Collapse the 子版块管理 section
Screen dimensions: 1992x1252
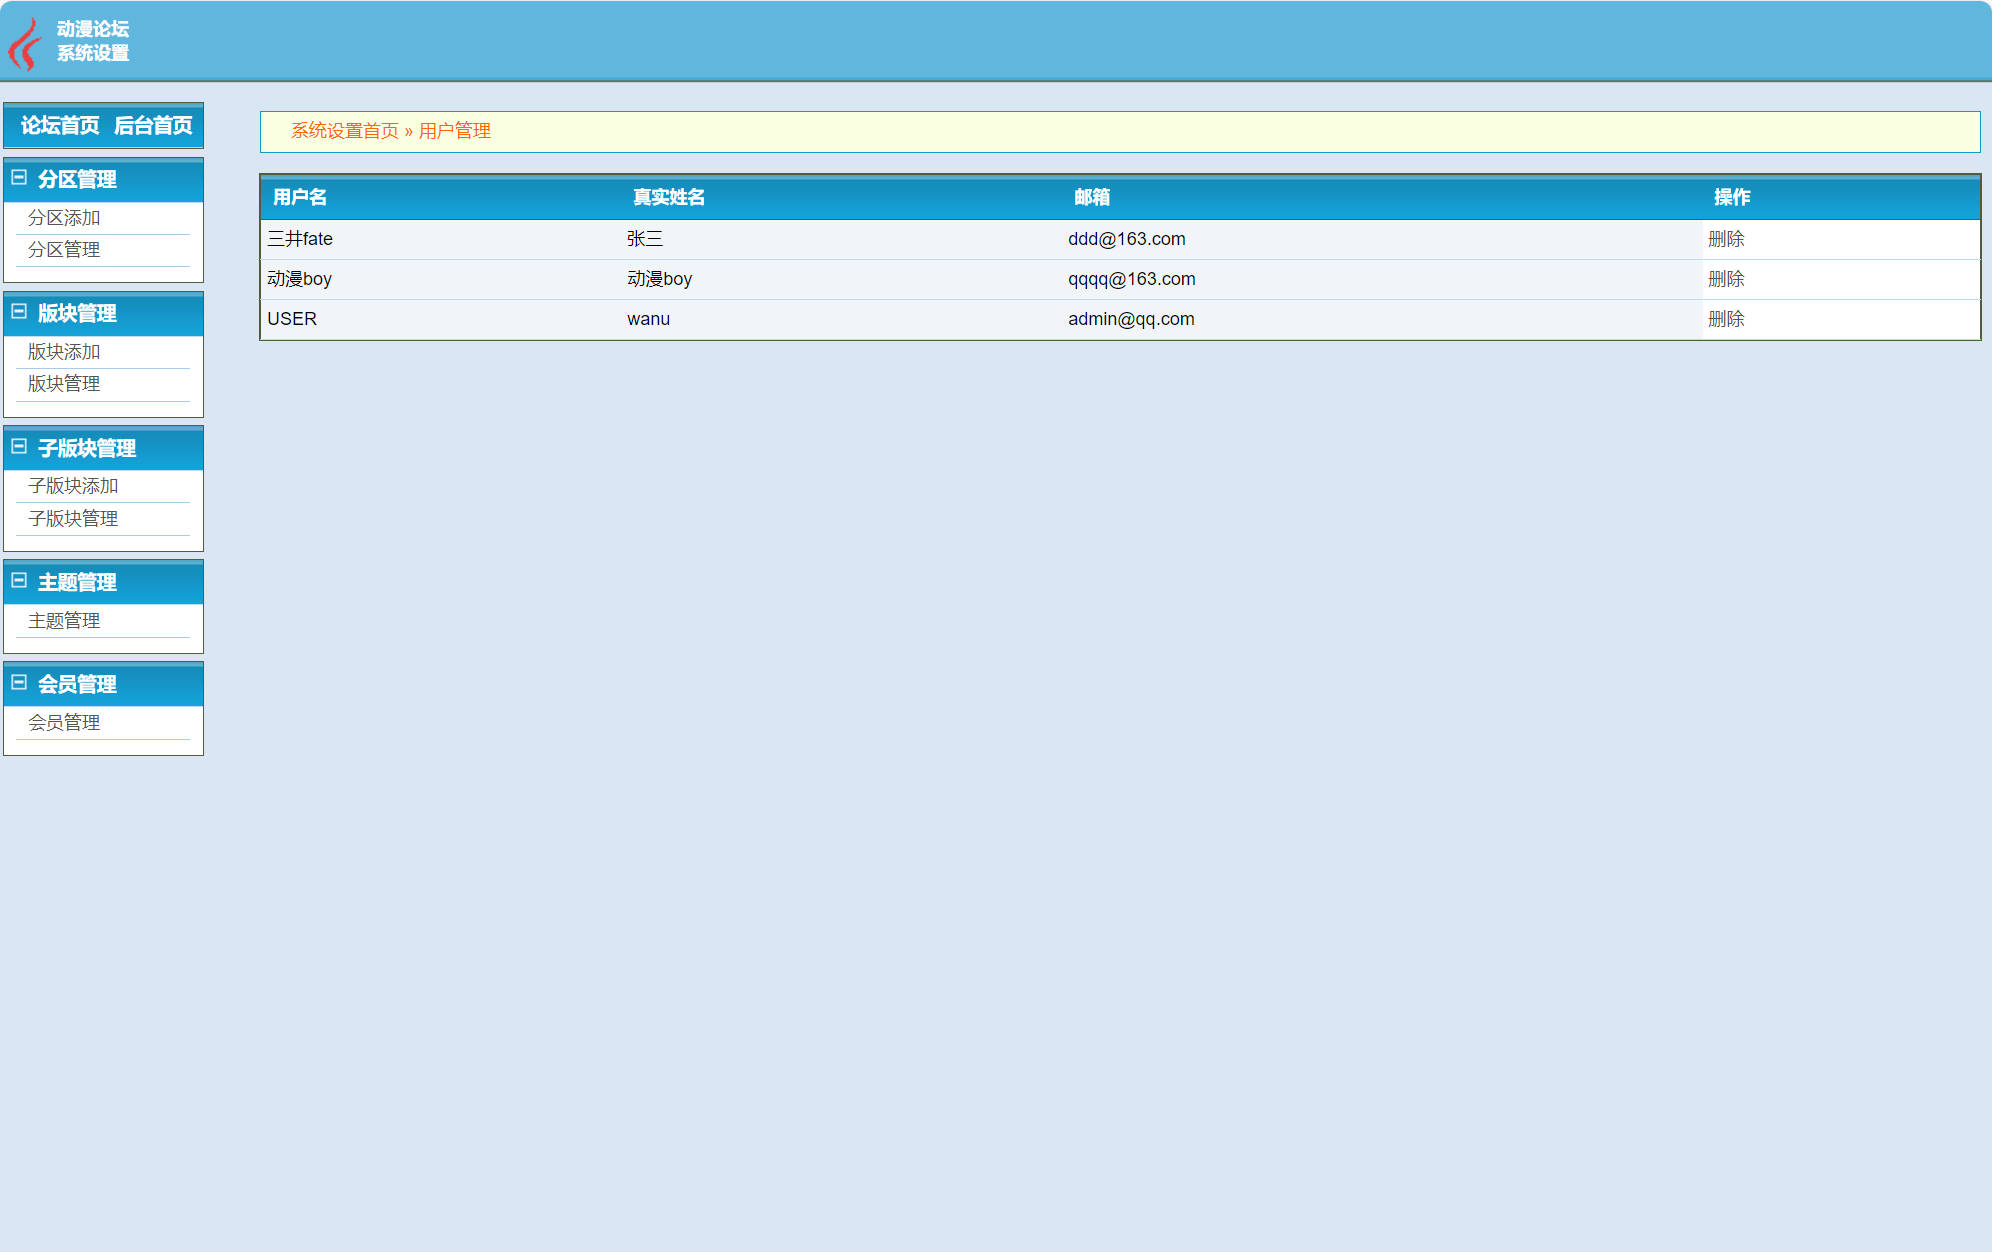tap(19, 447)
